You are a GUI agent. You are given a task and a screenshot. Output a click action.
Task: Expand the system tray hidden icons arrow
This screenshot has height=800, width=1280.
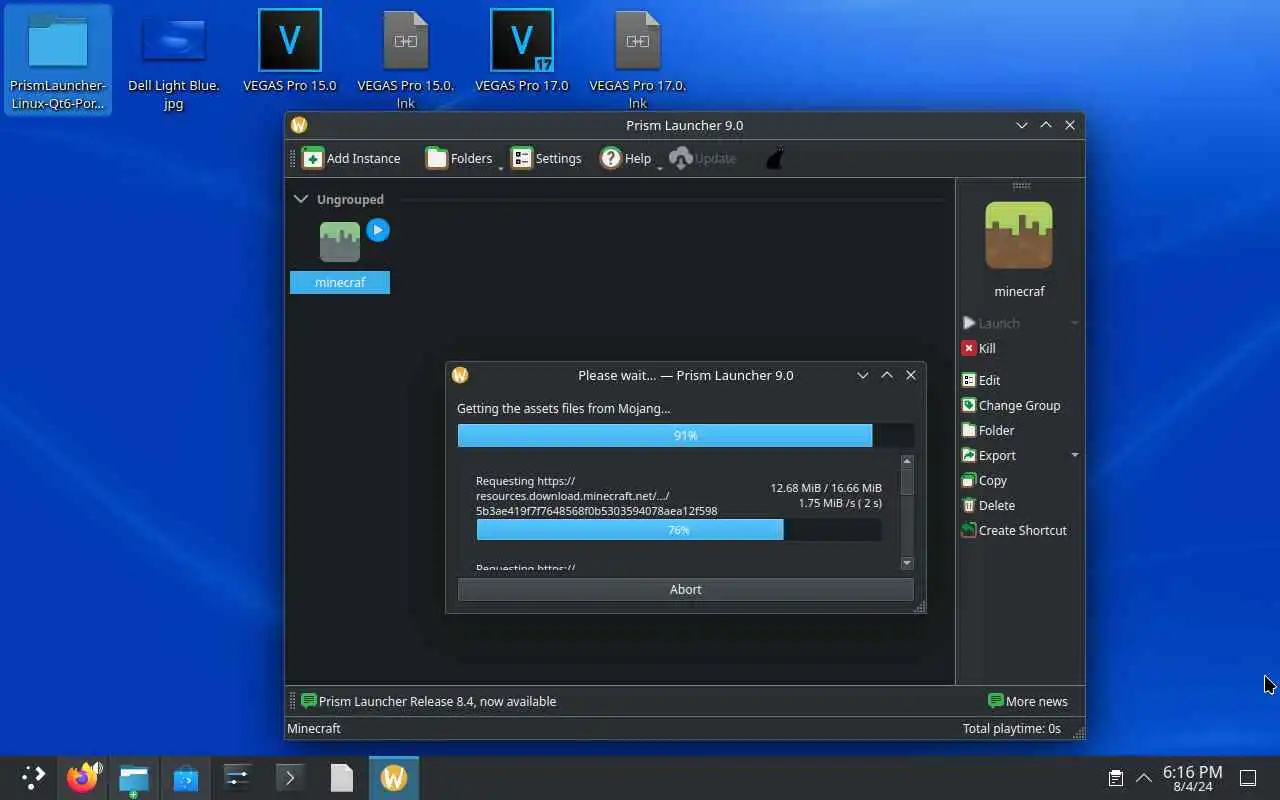pos(1144,777)
